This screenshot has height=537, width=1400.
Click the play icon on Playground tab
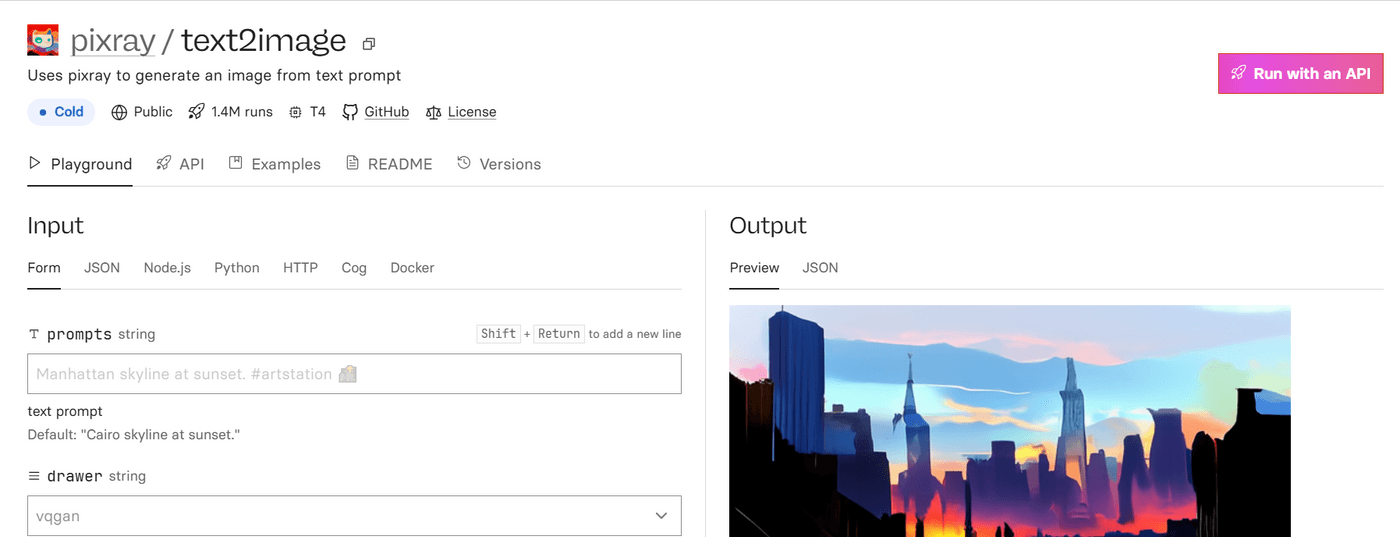pos(35,163)
